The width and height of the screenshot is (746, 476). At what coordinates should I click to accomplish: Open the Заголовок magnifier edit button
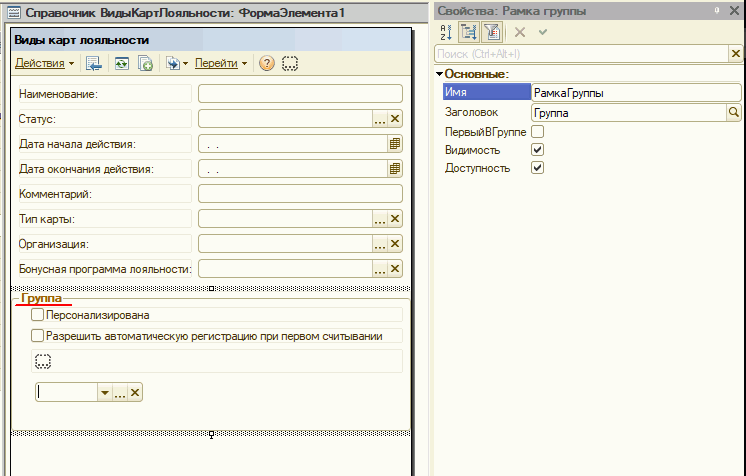[734, 113]
